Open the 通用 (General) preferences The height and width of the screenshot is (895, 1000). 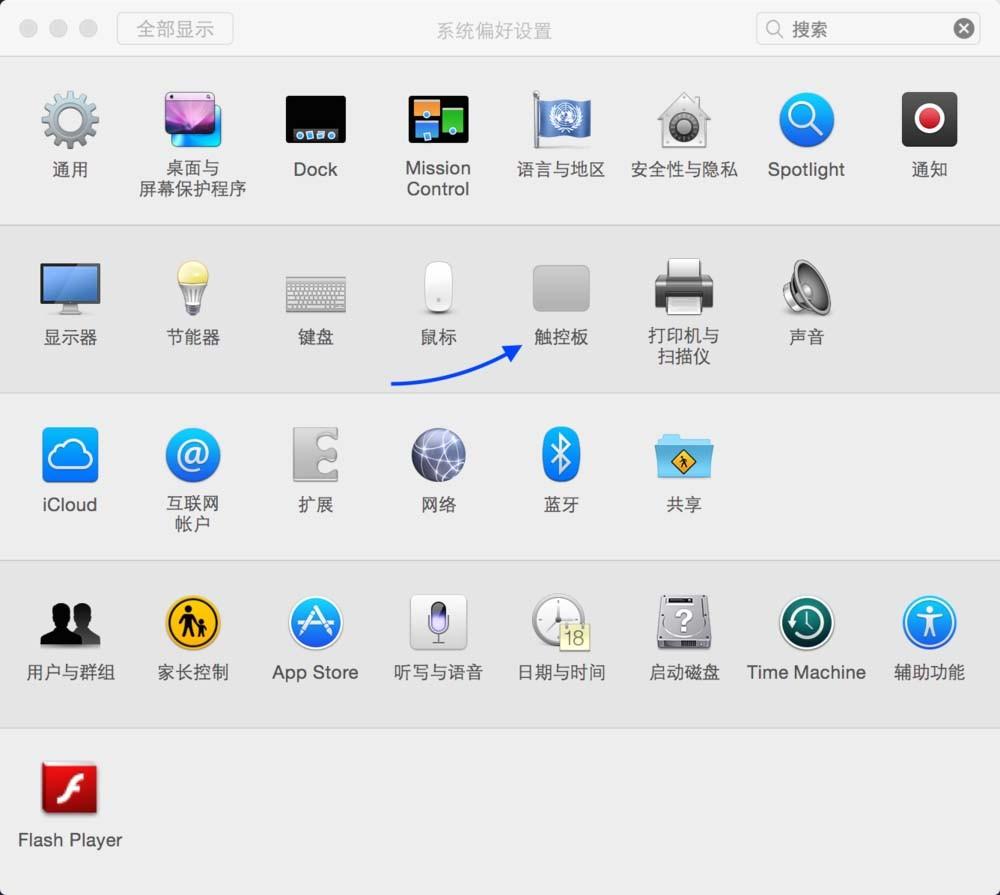click(x=69, y=120)
